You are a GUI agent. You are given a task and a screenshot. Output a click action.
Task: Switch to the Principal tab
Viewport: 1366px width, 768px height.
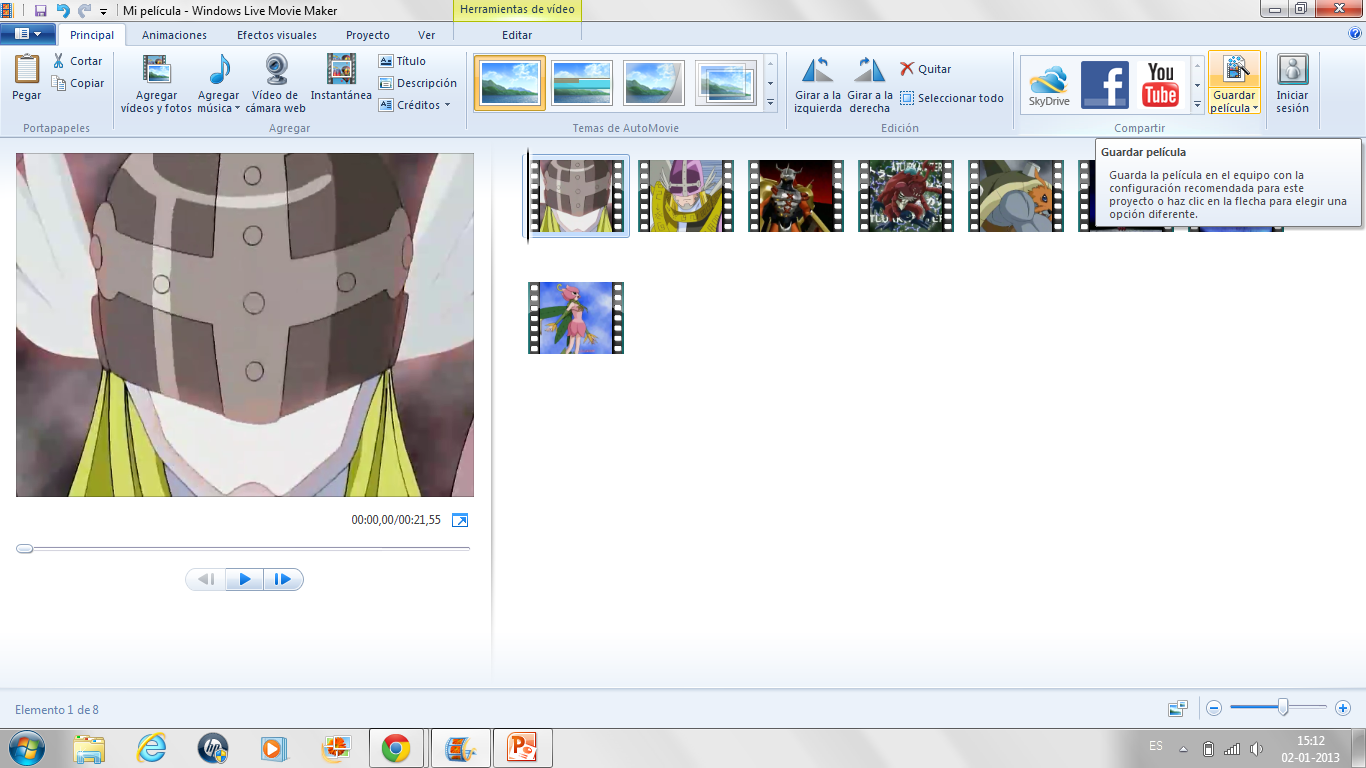pos(92,35)
